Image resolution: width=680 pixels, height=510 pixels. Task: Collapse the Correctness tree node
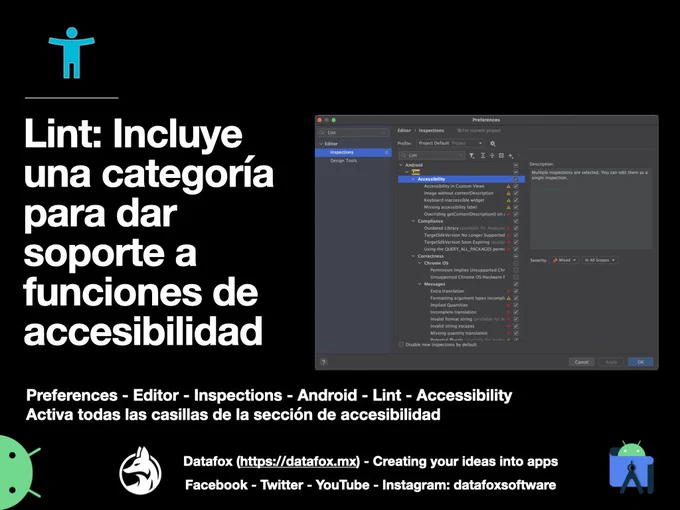pyautogui.click(x=413, y=256)
